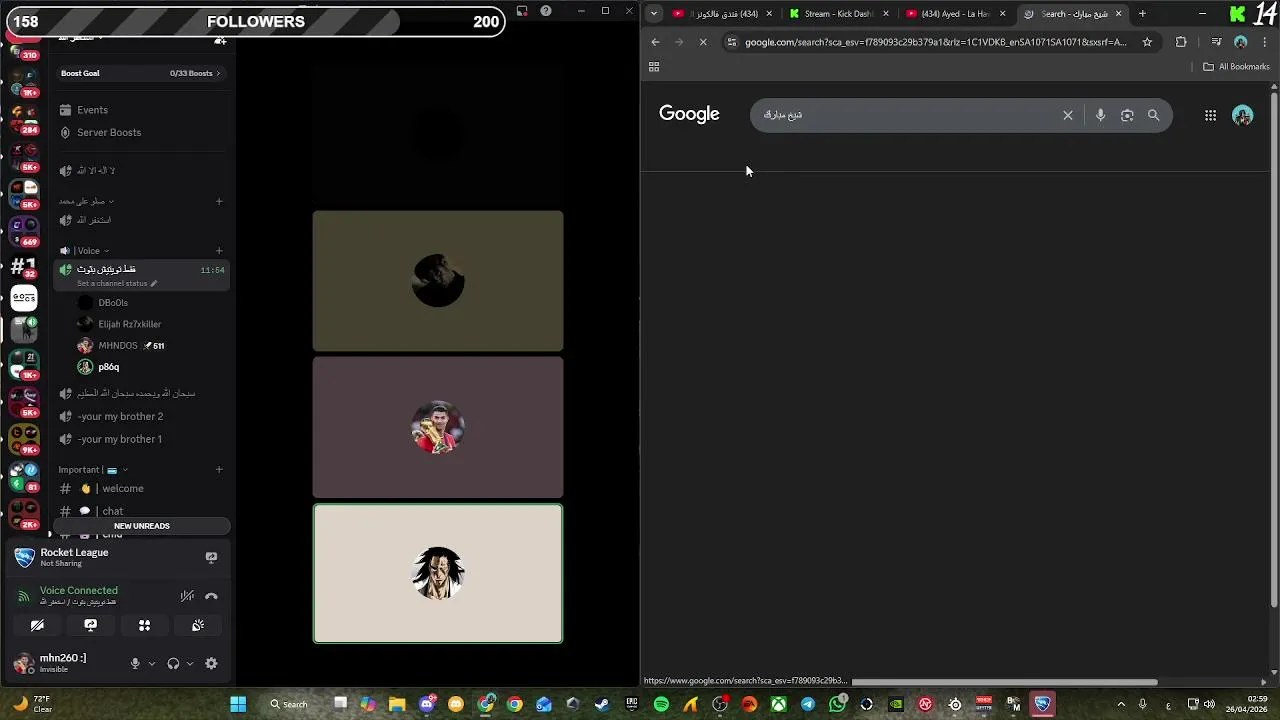Open Discord Activities launcher icon
1280x720 pixels.
[x=144, y=625]
